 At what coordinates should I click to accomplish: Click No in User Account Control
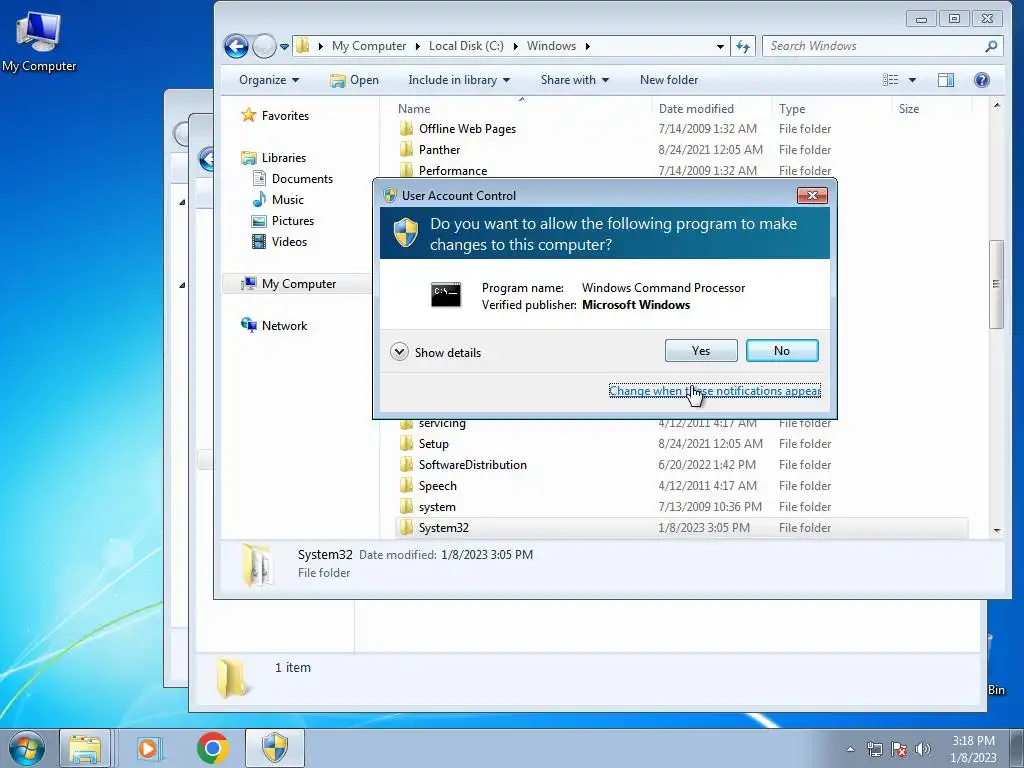click(x=782, y=351)
